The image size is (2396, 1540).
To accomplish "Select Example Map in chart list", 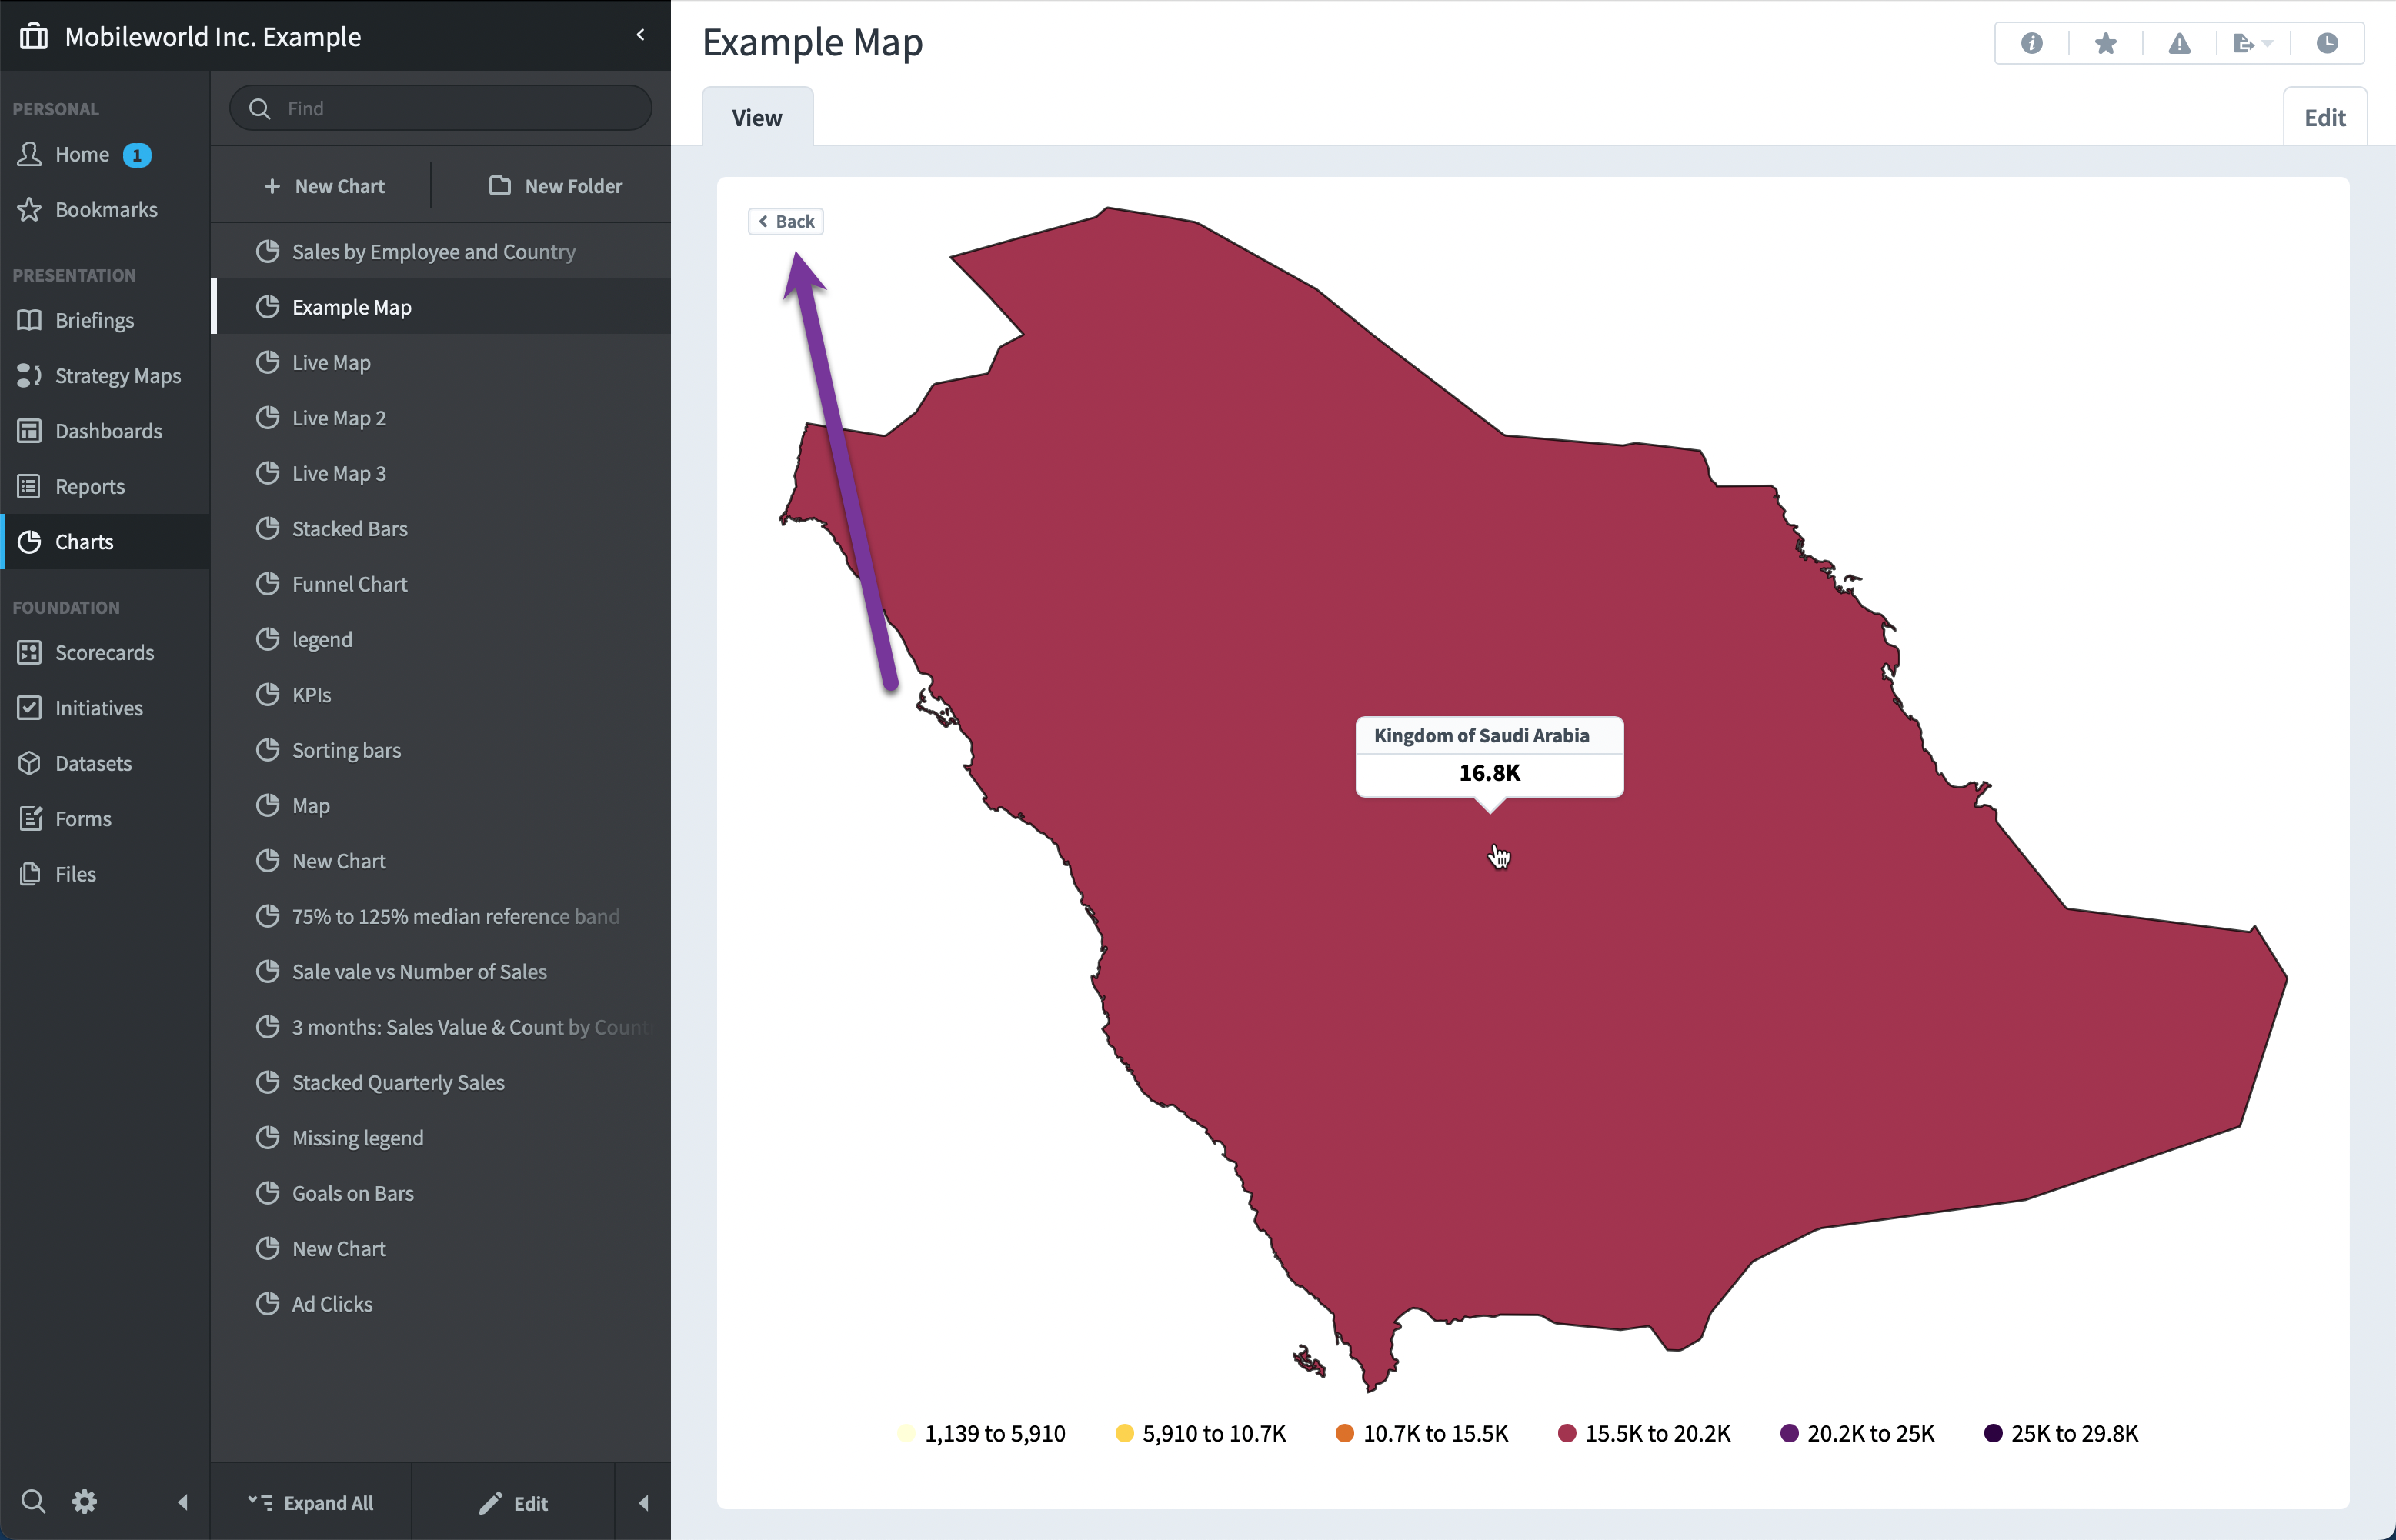I will click(x=440, y=306).
